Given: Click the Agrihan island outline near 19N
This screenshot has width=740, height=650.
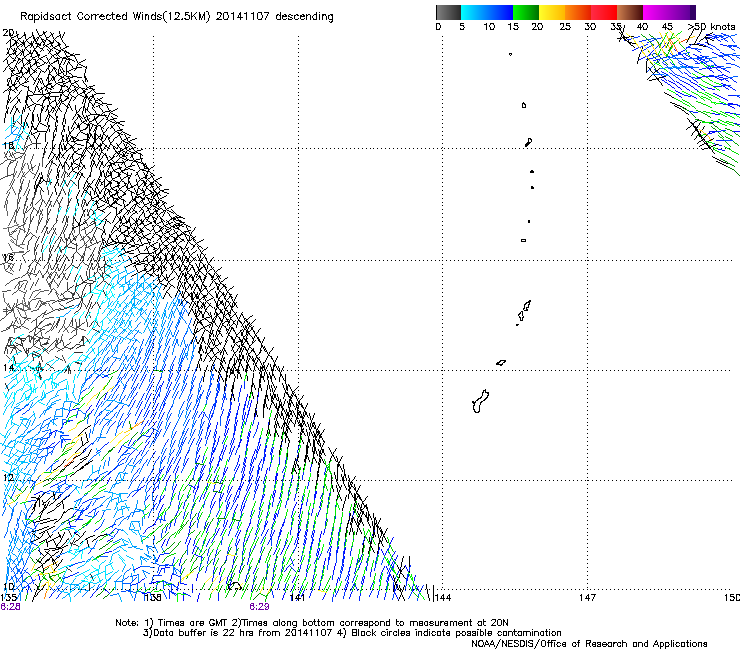Looking at the screenshot, I should [x=524, y=105].
